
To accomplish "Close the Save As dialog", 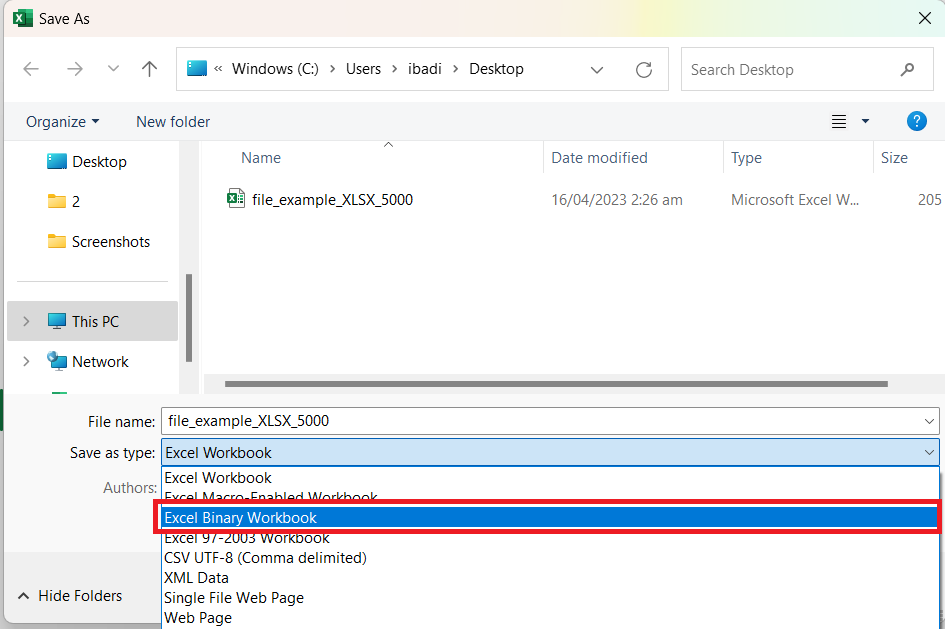I will (925, 18).
